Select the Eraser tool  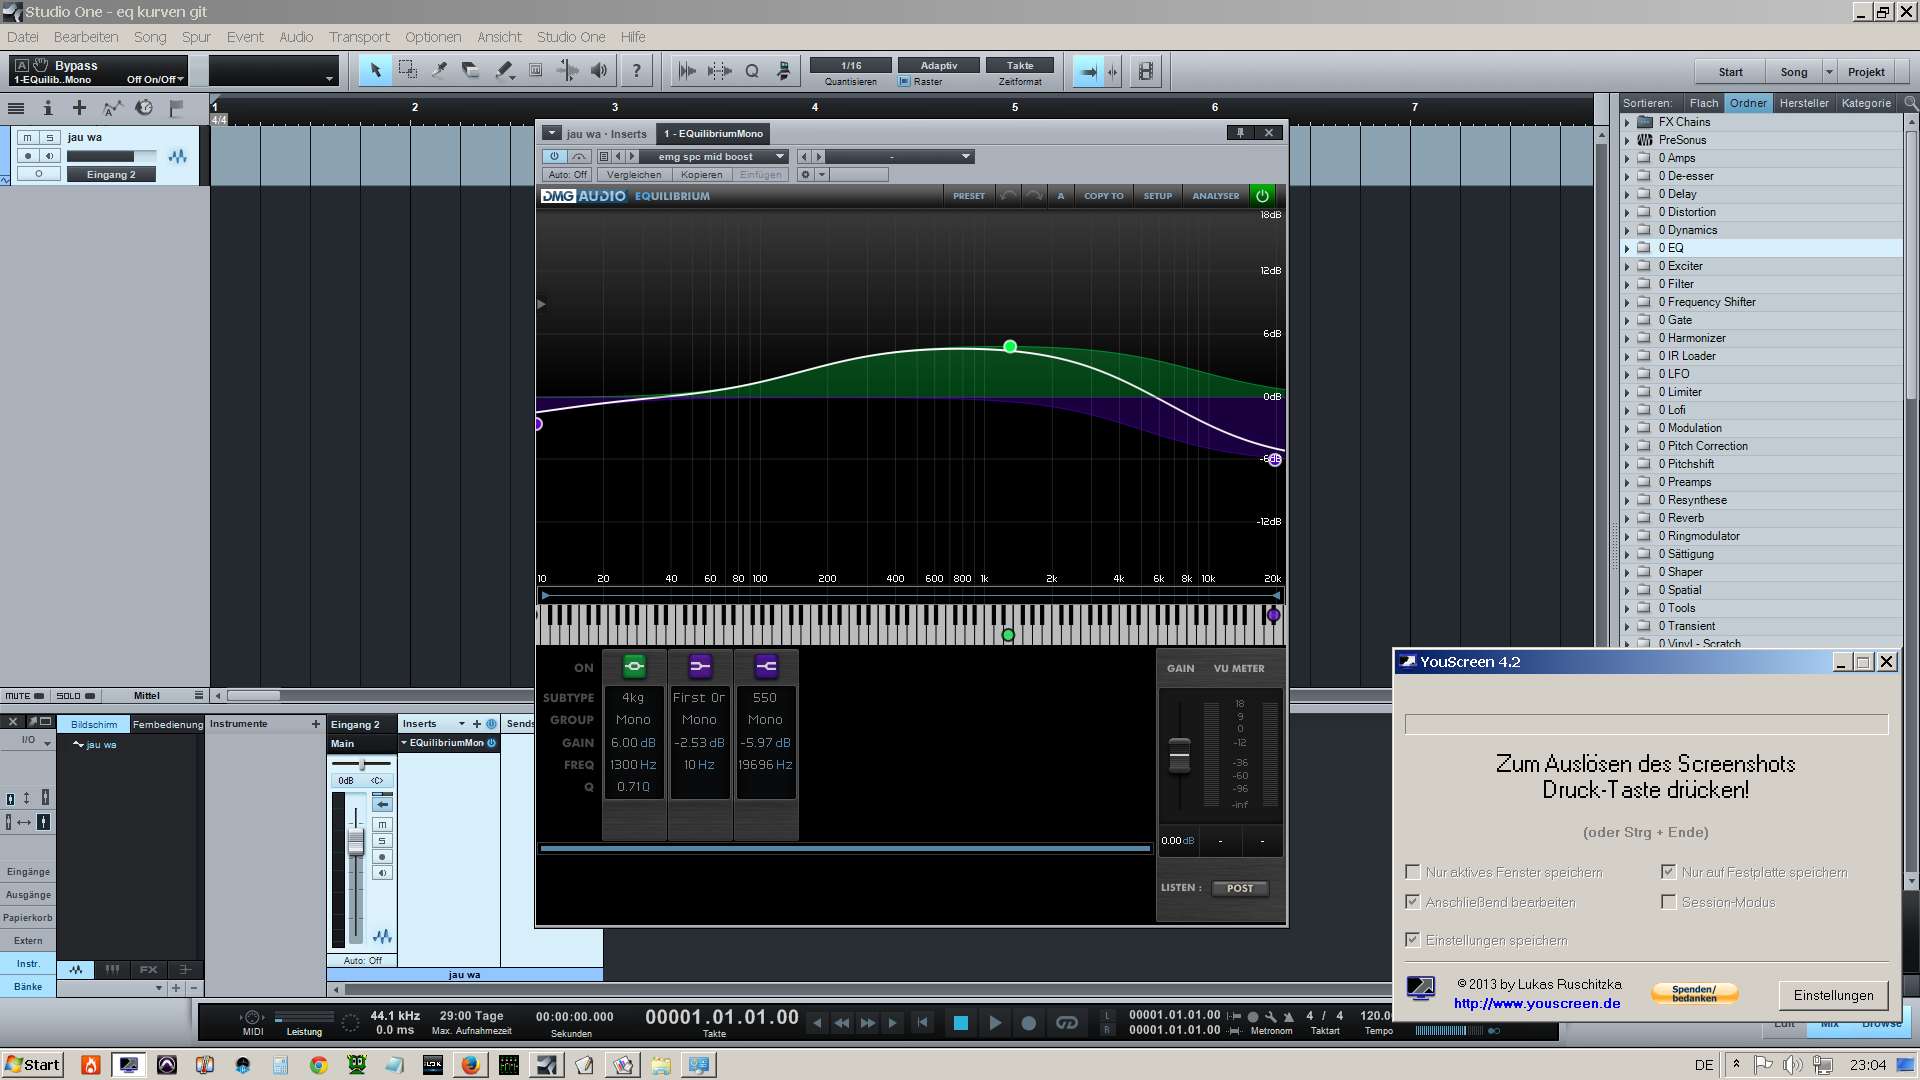point(471,71)
